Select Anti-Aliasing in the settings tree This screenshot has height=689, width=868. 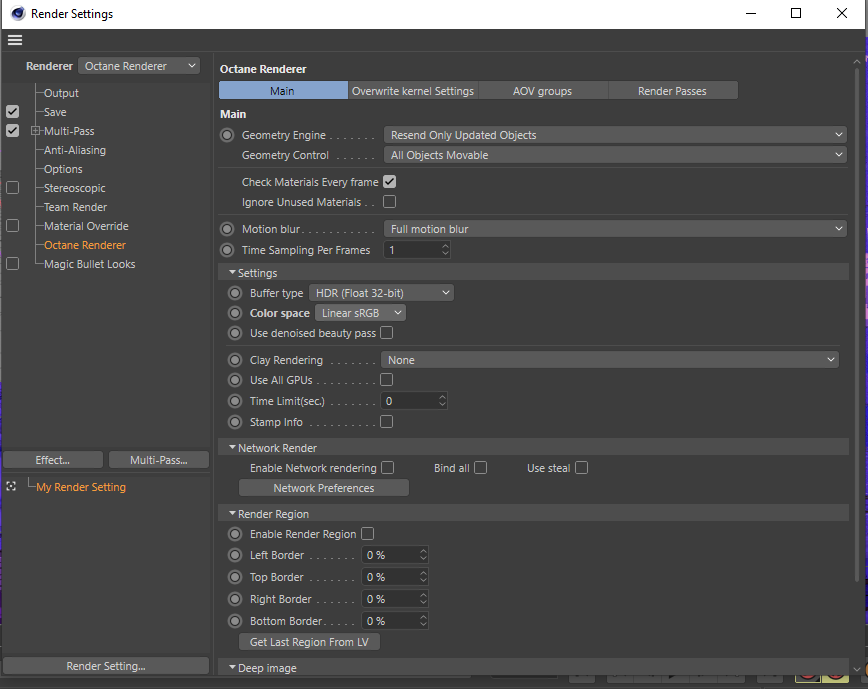[75, 150]
